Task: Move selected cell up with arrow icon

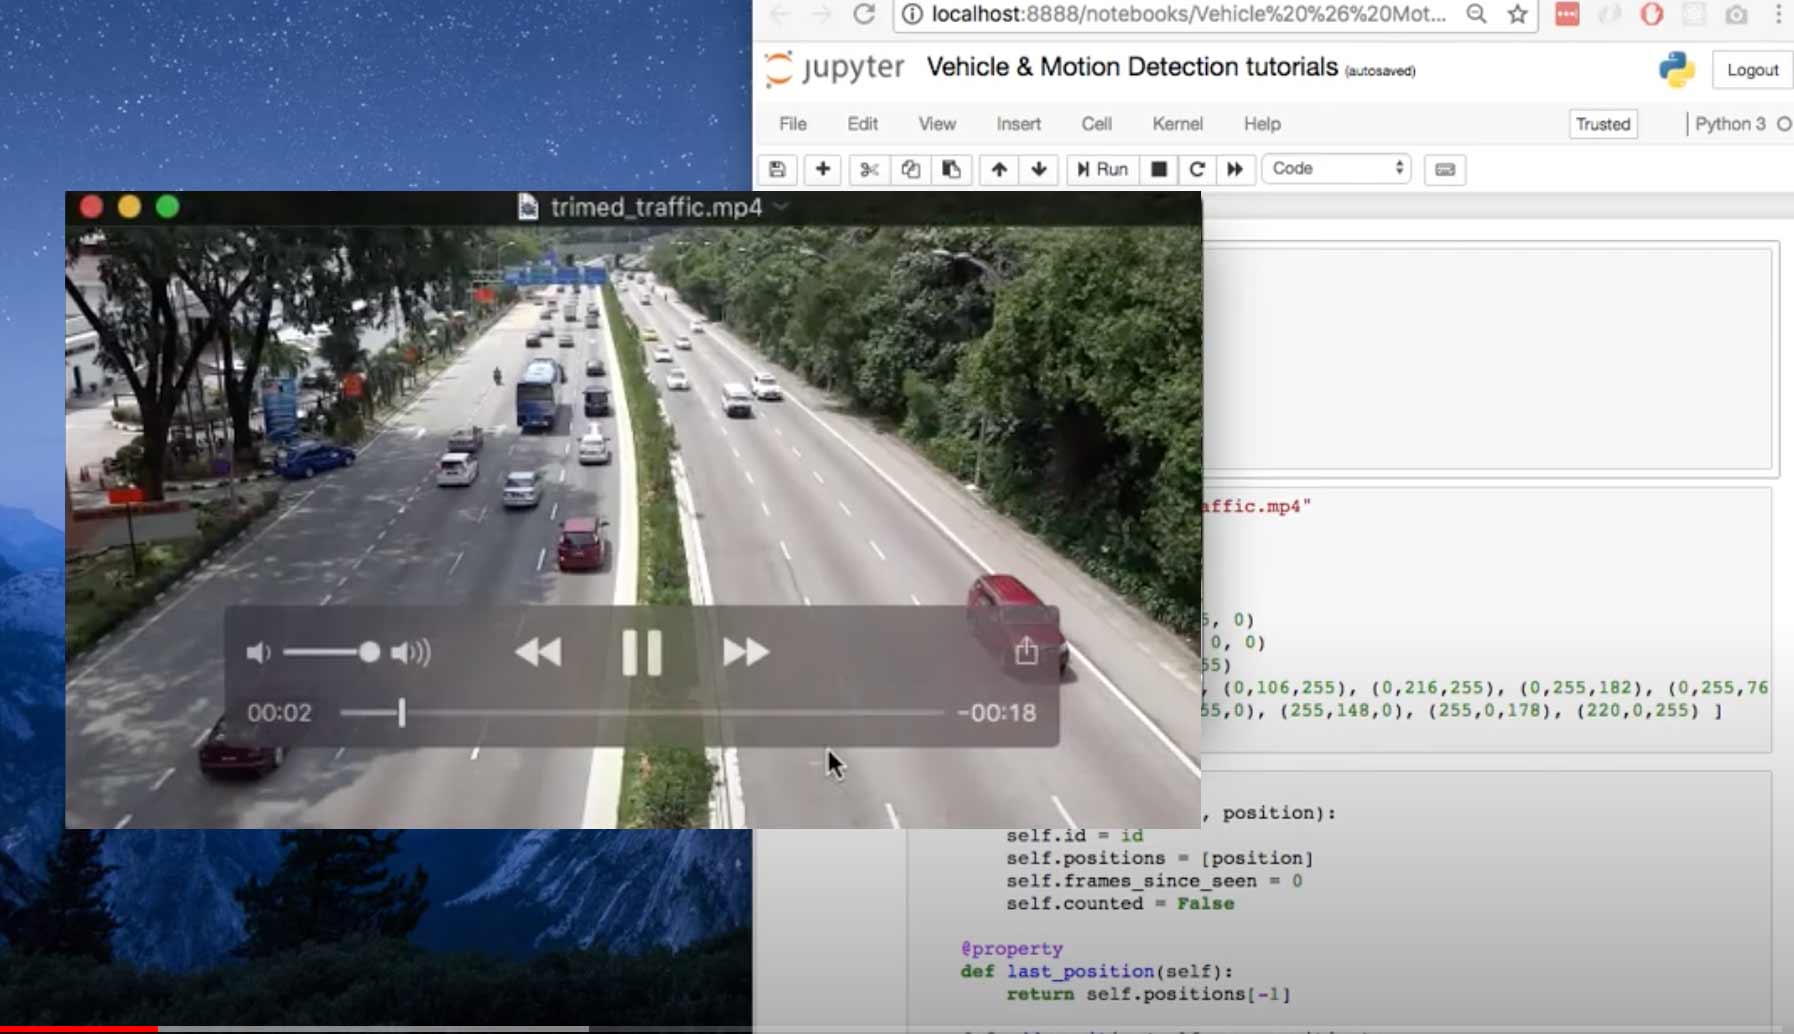Action: [x=998, y=169]
